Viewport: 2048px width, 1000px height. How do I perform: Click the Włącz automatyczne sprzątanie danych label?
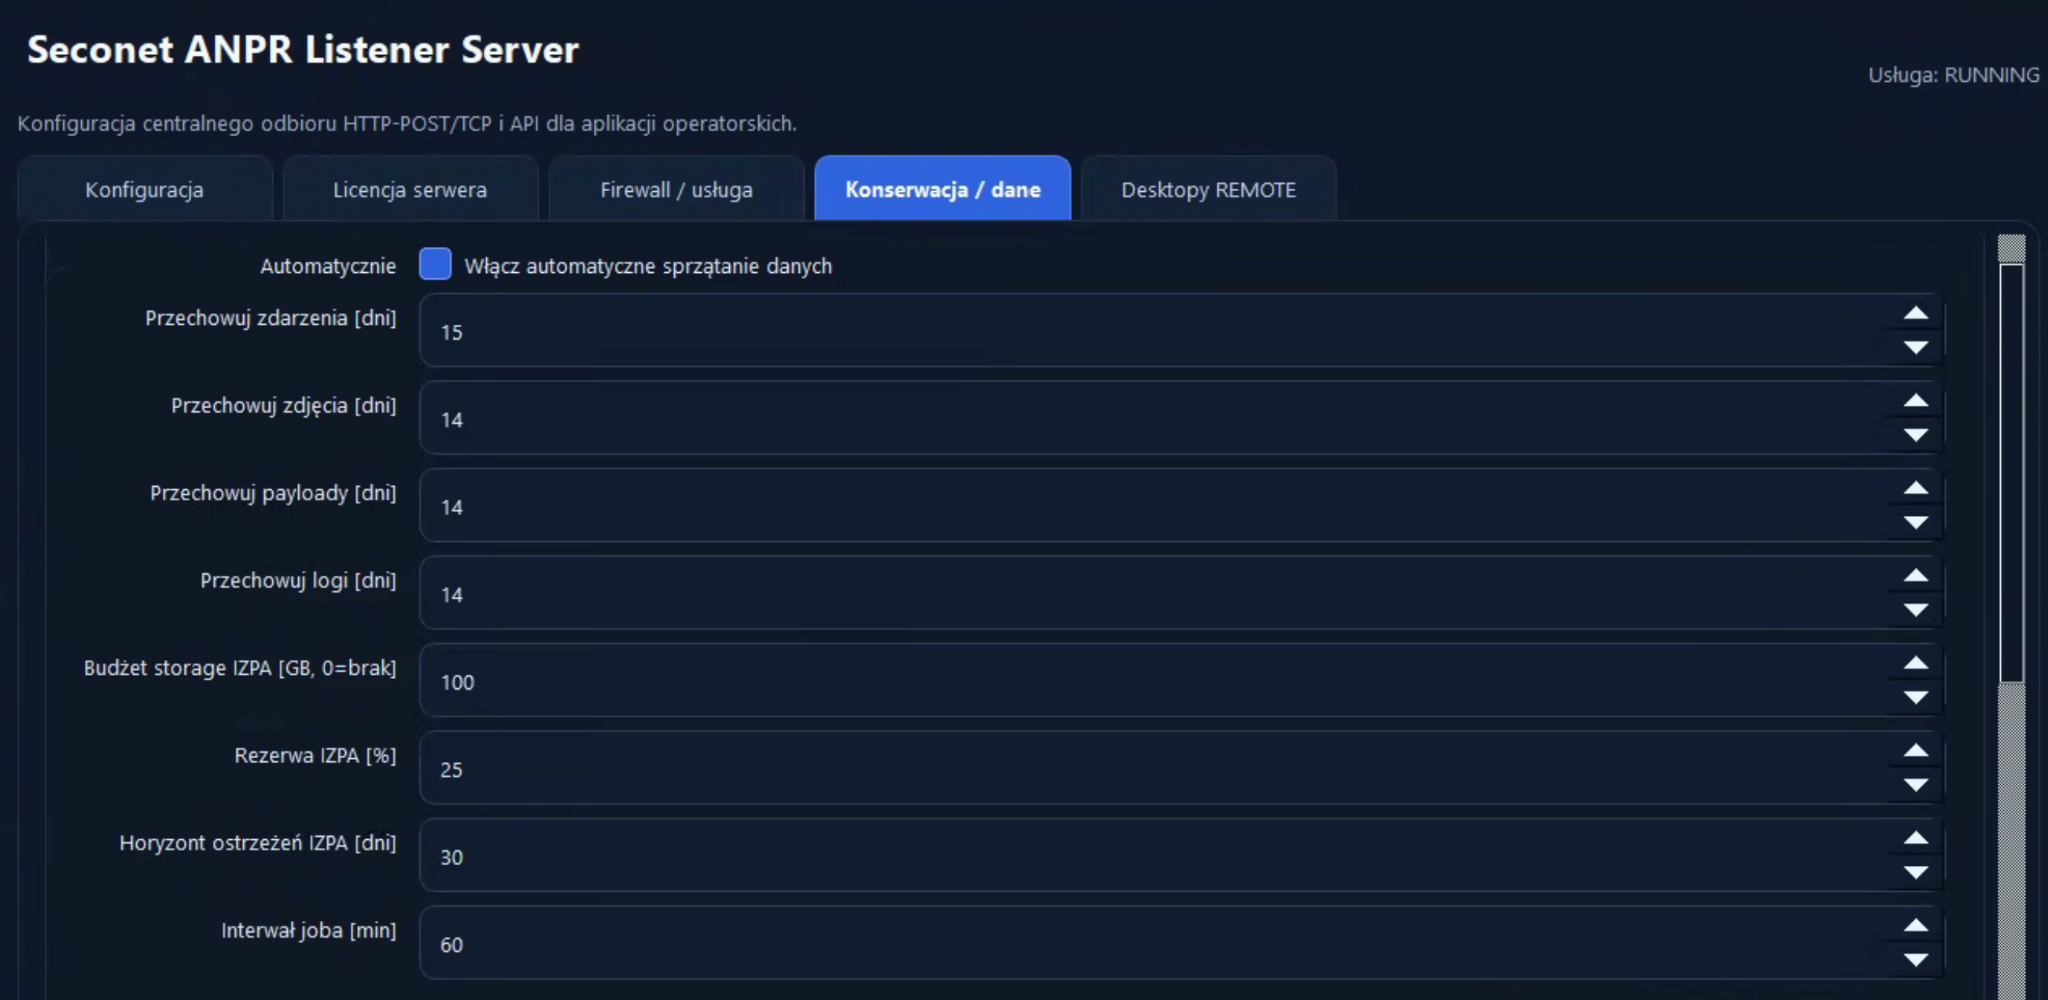coord(648,266)
